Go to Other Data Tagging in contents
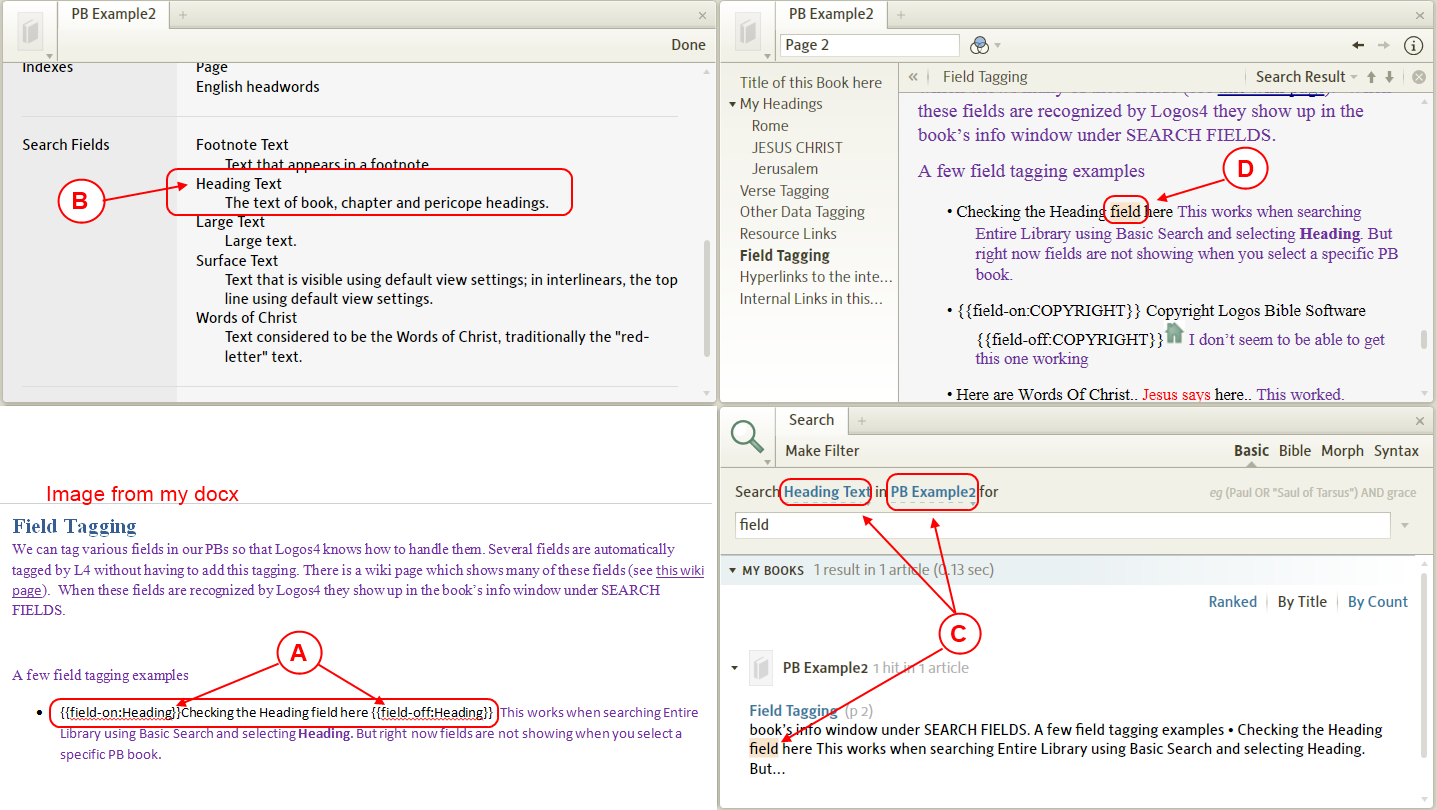 (802, 212)
